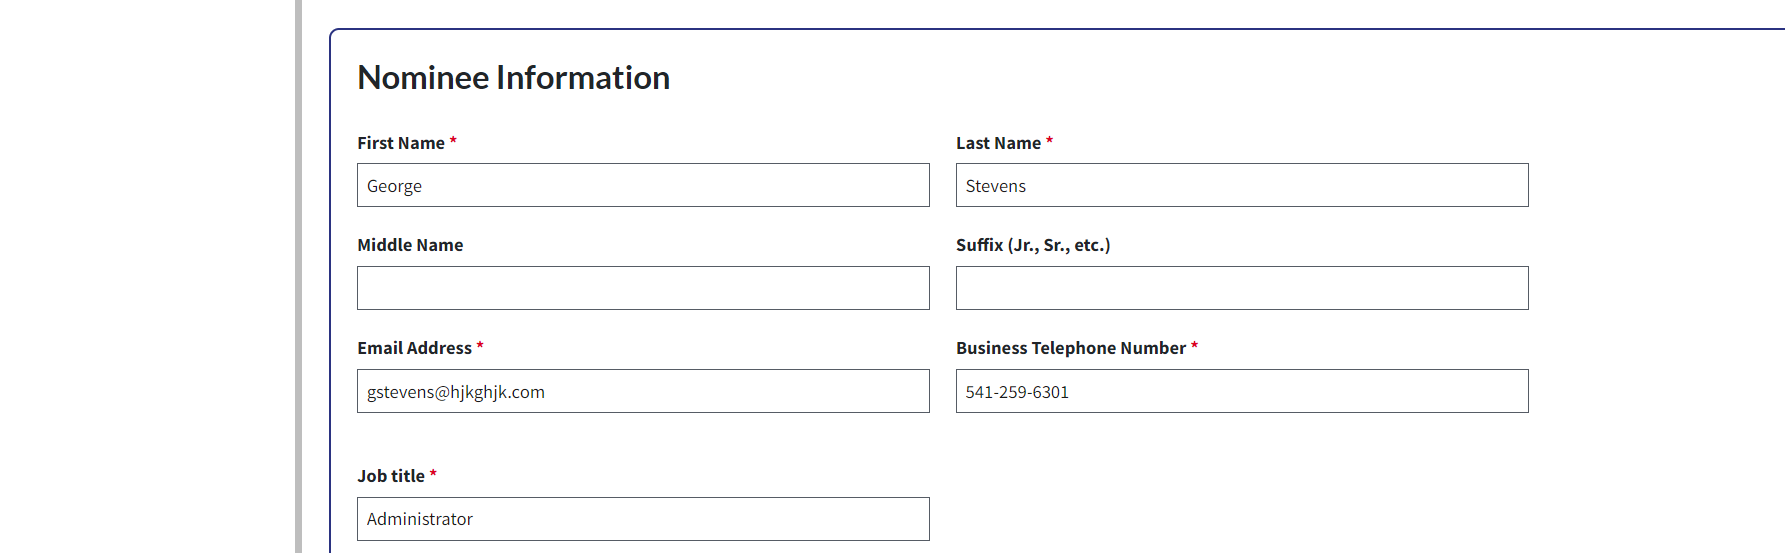1785x553 pixels.
Task: Click the red asterisk beside First Name
Action: pos(453,142)
